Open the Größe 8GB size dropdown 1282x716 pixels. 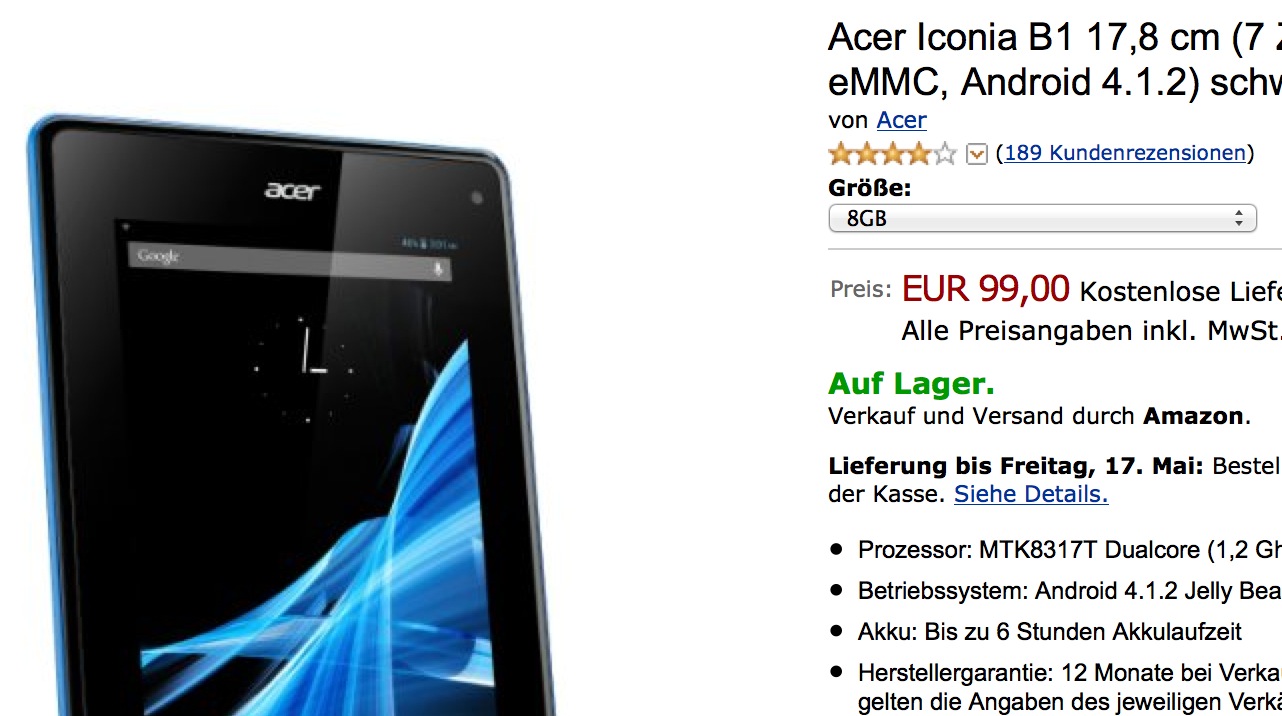[x=1042, y=218]
